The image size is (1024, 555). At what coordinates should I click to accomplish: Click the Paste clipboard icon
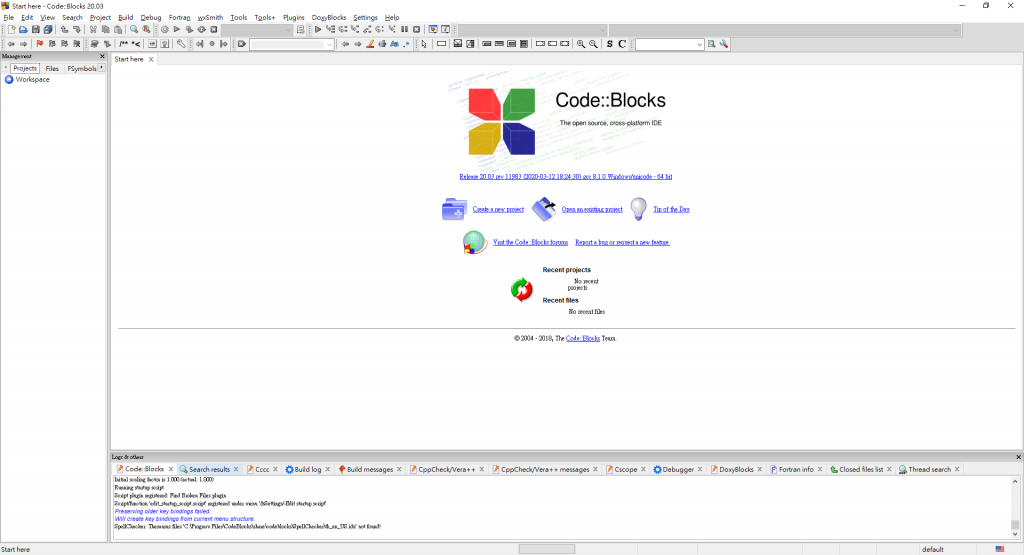pyautogui.click(x=118, y=29)
